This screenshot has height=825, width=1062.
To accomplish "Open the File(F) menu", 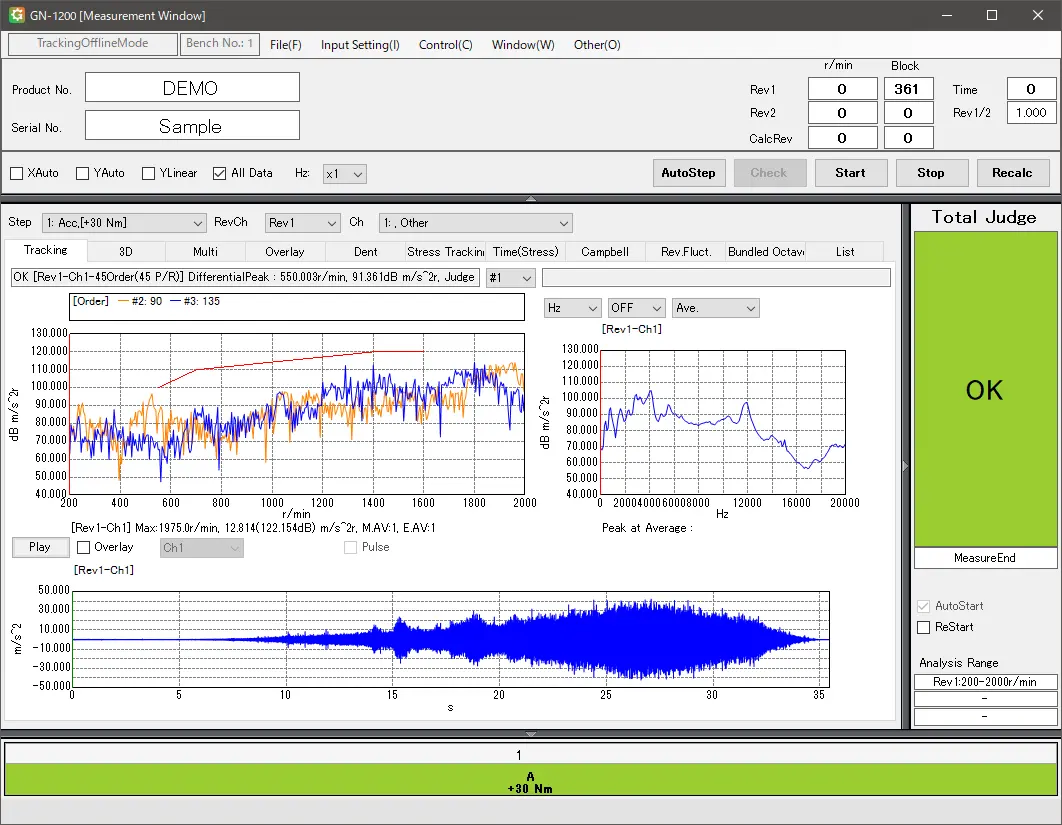I will click(x=286, y=45).
